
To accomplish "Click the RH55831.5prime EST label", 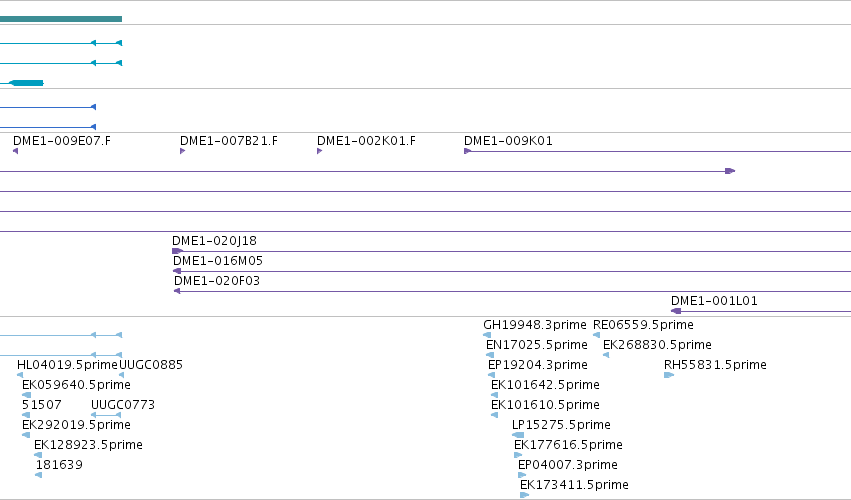I will (715, 365).
